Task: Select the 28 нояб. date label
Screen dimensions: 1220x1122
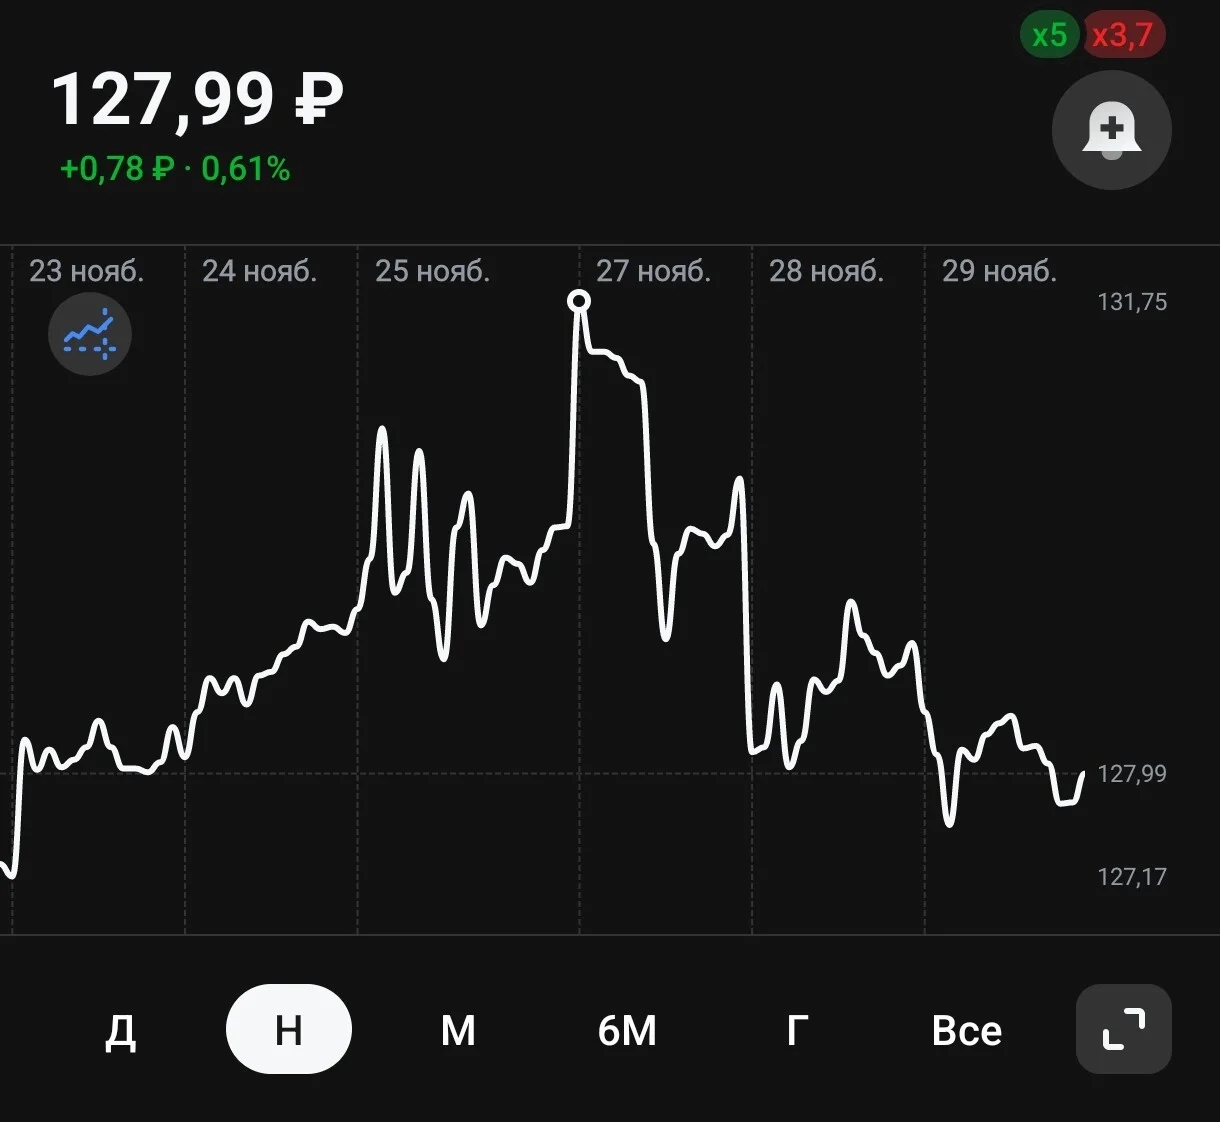Action: 826,271
